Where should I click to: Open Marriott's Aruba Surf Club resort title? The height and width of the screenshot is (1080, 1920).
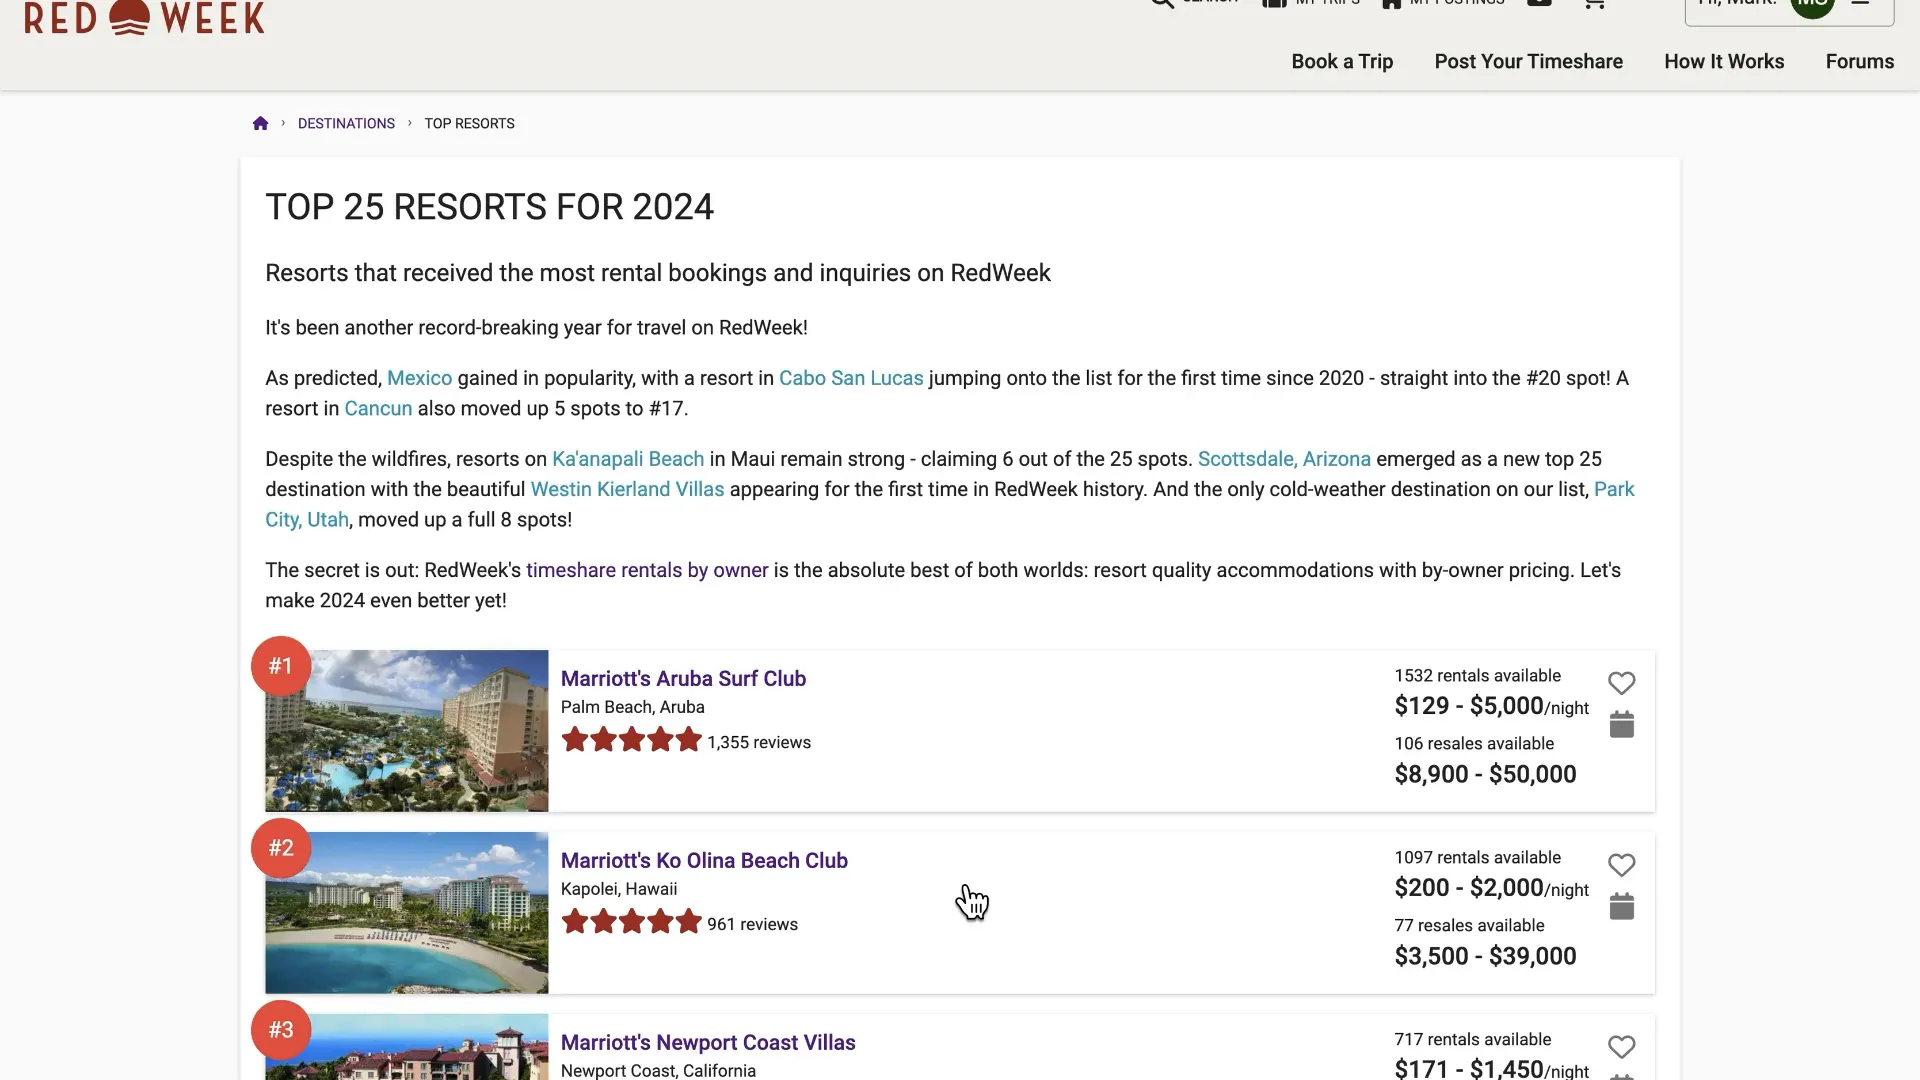tap(683, 678)
